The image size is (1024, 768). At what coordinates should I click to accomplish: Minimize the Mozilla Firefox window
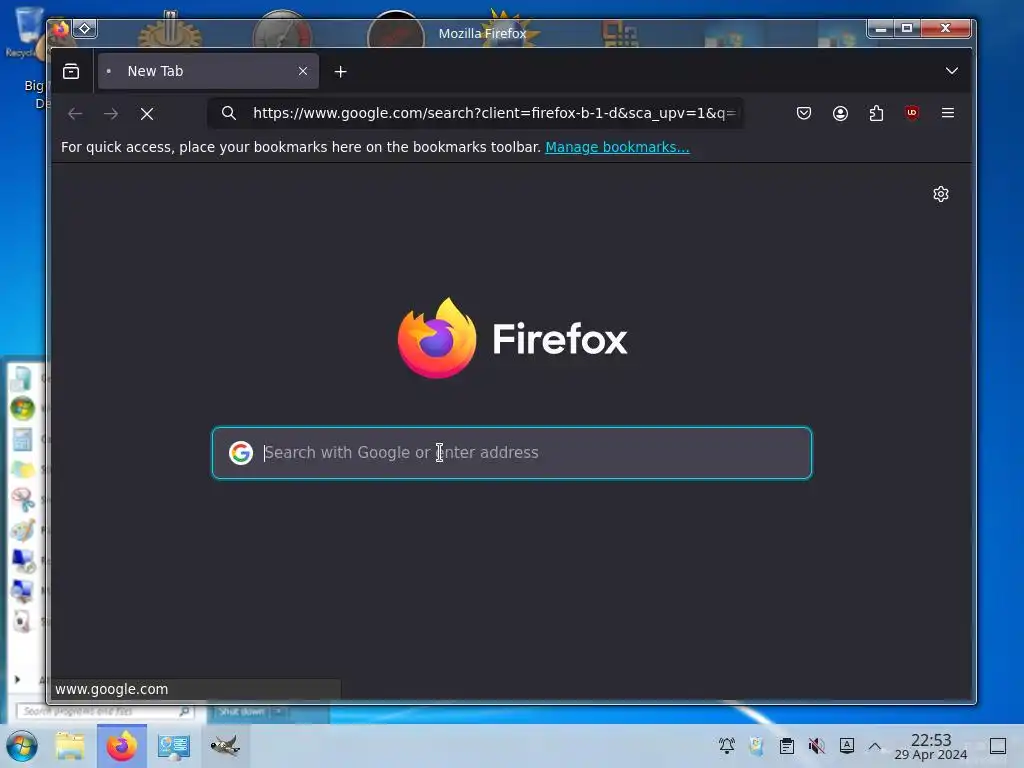tap(881, 29)
